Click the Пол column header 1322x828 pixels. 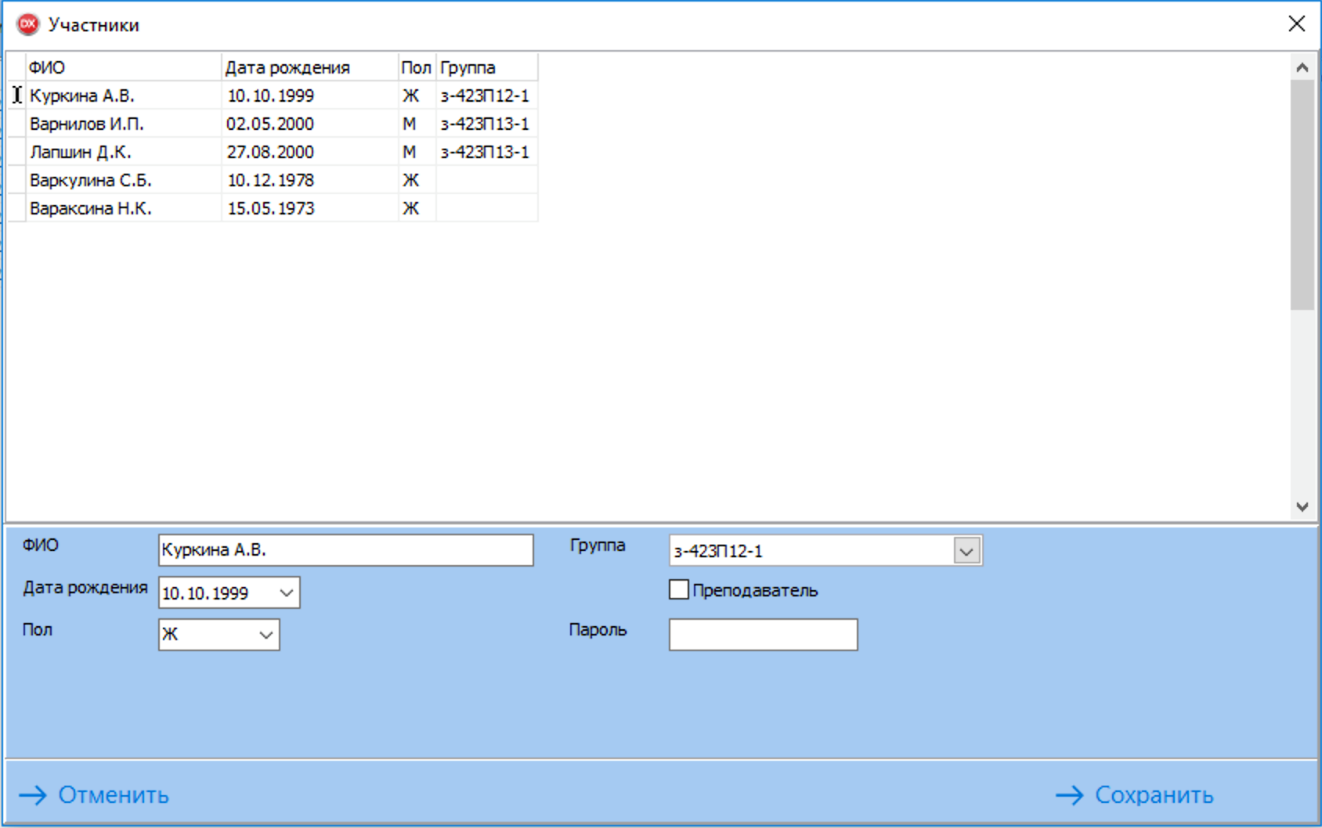tap(417, 68)
